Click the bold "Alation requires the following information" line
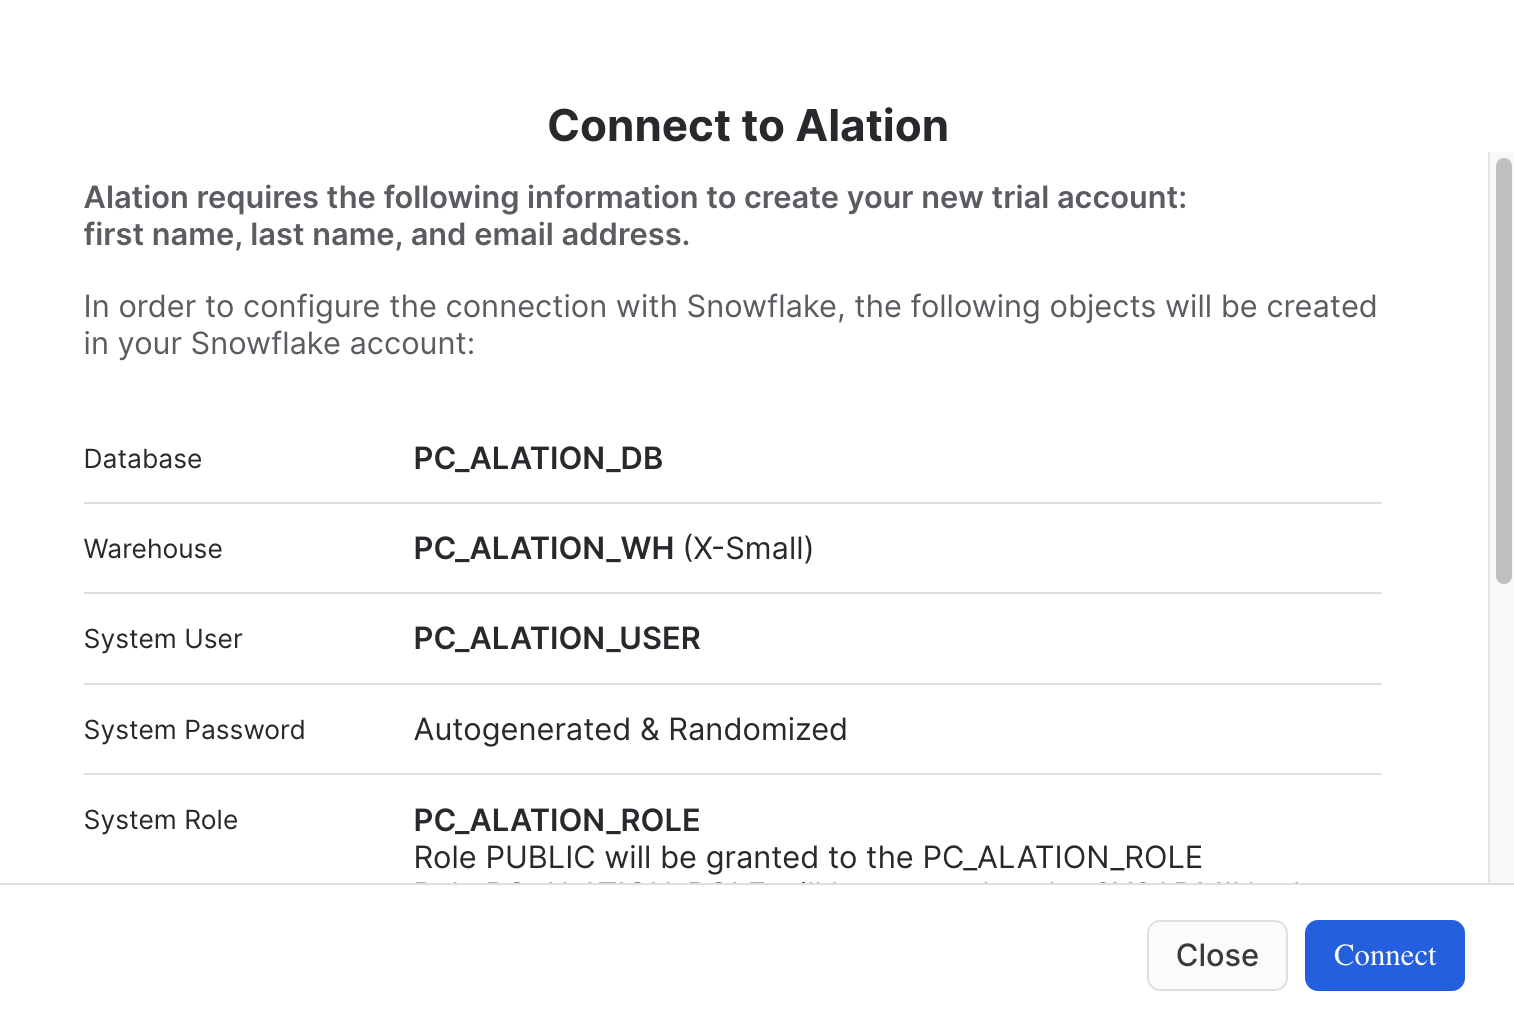The image size is (1514, 1018). click(x=635, y=197)
